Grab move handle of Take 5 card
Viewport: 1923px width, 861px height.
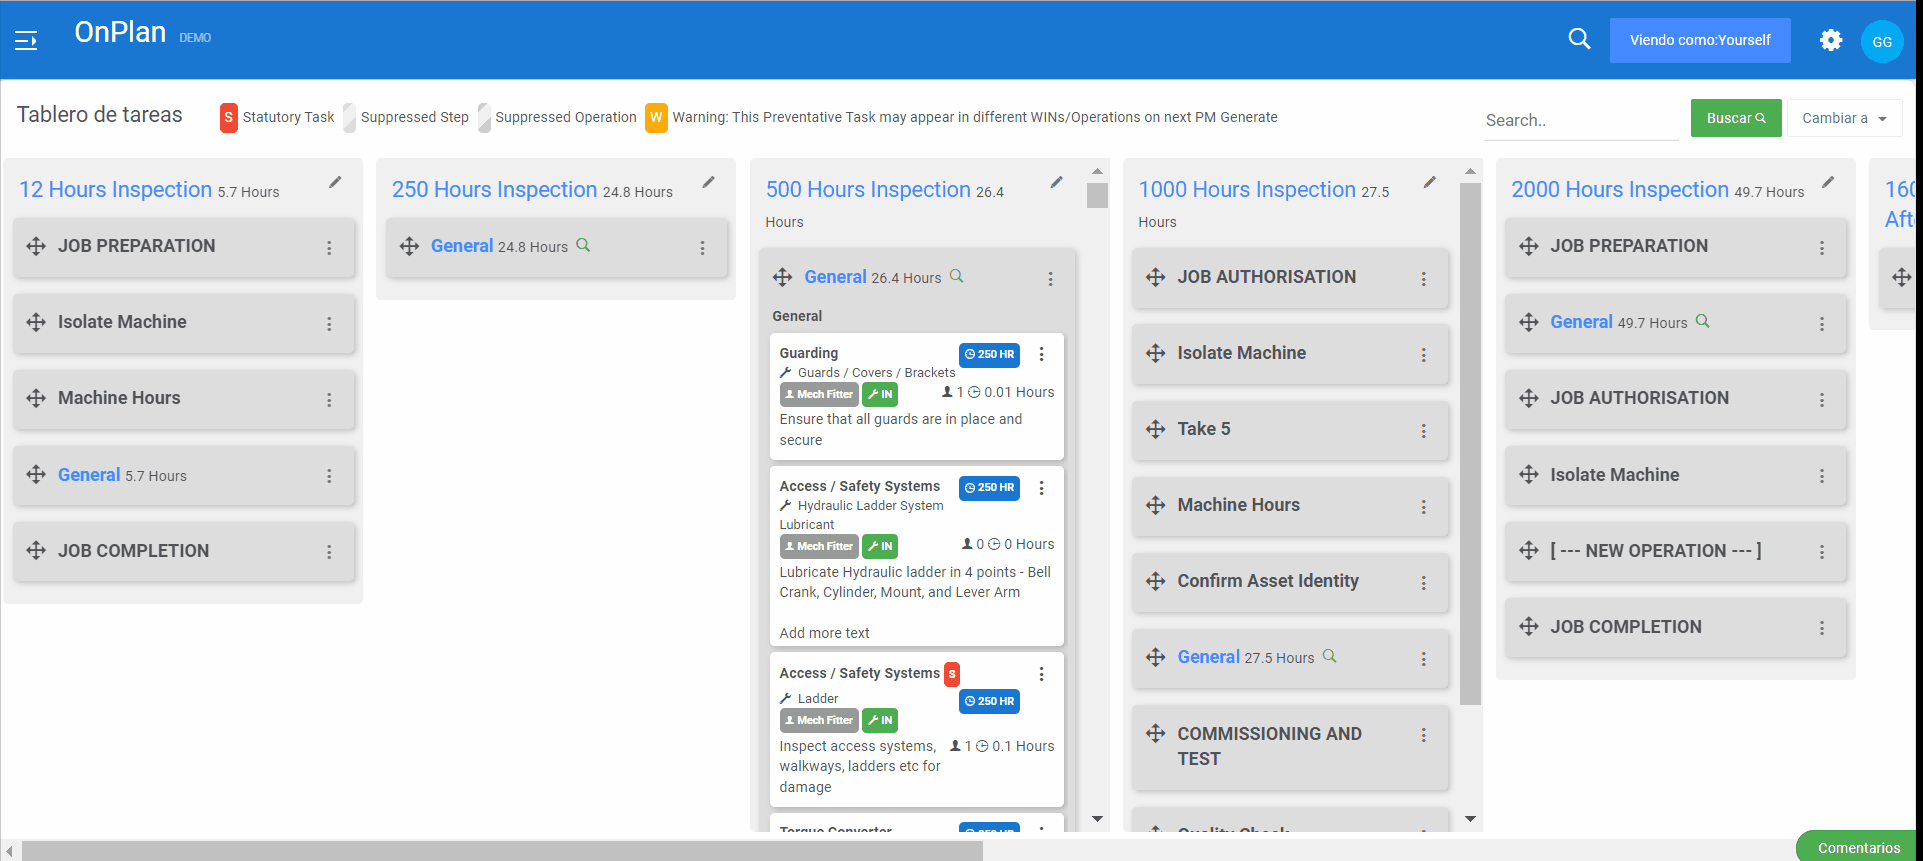click(1155, 429)
